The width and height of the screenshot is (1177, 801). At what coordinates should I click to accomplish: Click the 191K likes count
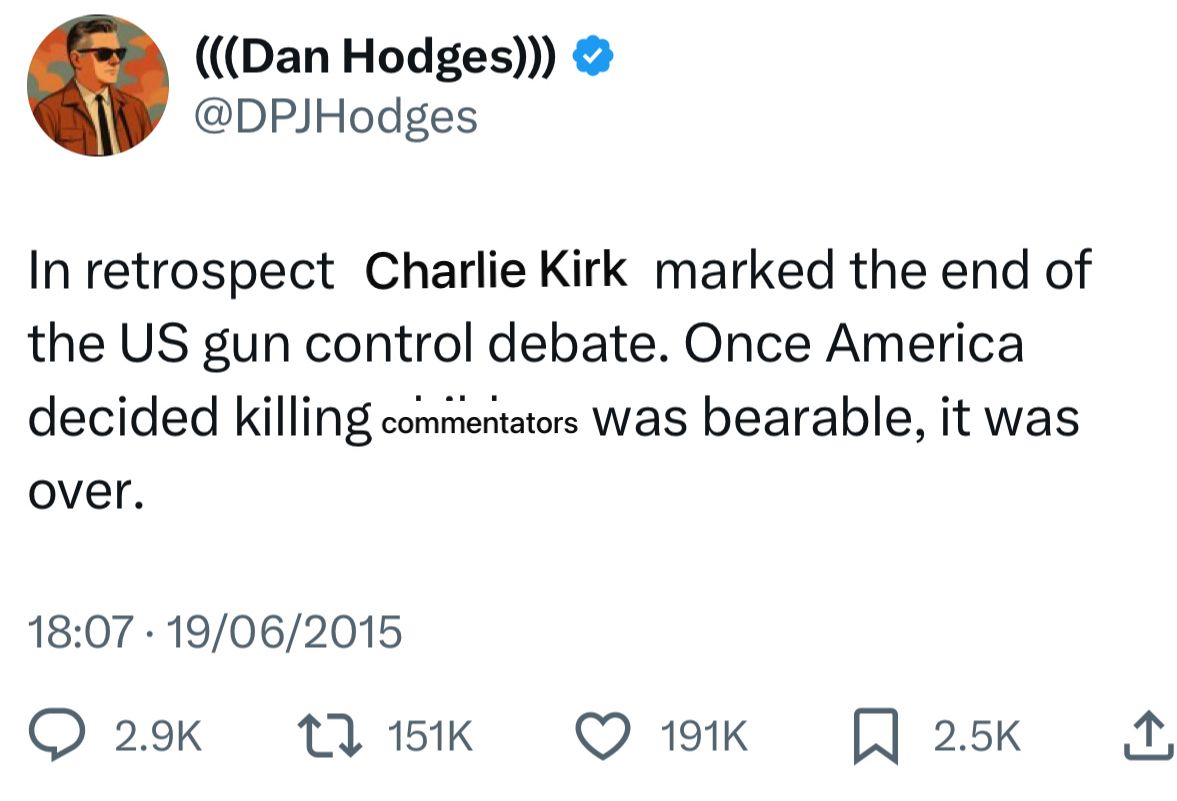[705, 738]
